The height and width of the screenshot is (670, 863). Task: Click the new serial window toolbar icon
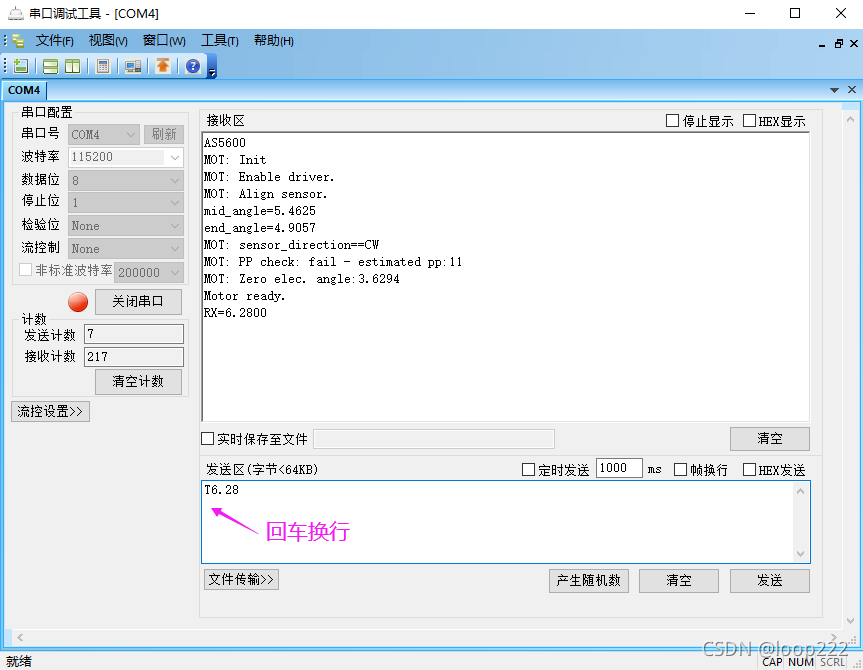point(21,66)
